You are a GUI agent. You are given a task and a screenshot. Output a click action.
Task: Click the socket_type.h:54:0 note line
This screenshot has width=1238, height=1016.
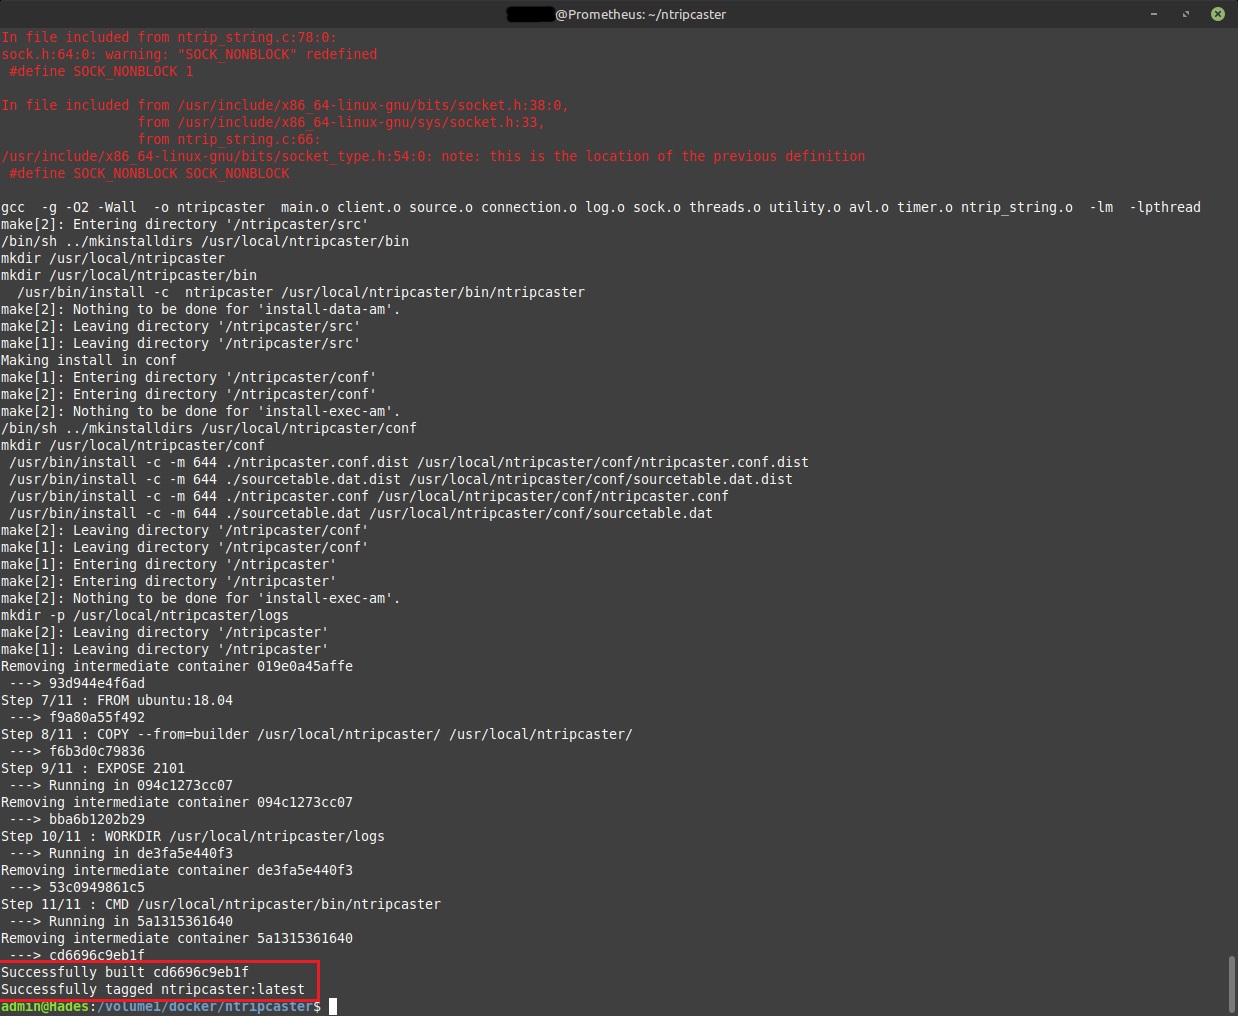[x=433, y=156]
